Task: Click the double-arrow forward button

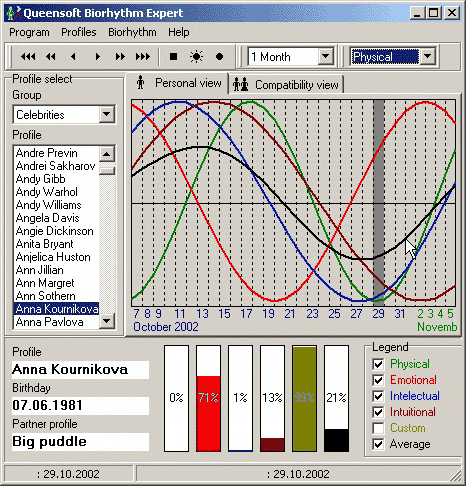Action: click(x=120, y=57)
